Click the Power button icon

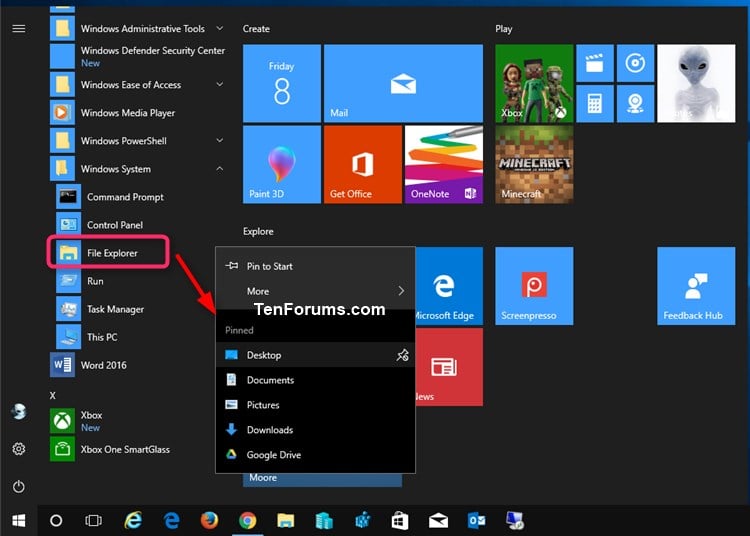coord(19,487)
